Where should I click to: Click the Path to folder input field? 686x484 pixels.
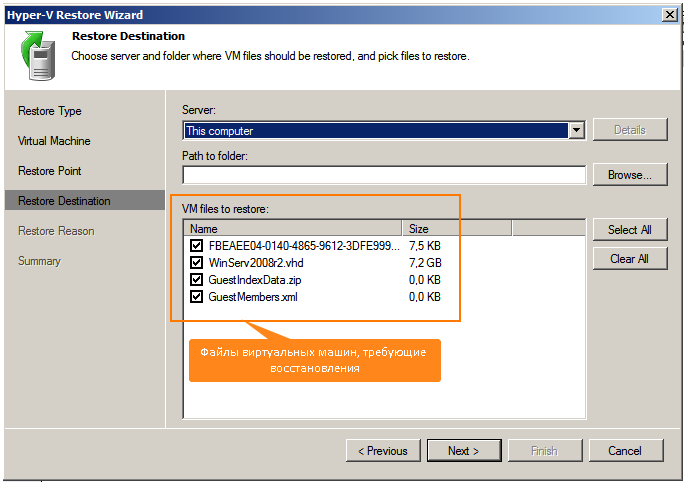point(384,175)
